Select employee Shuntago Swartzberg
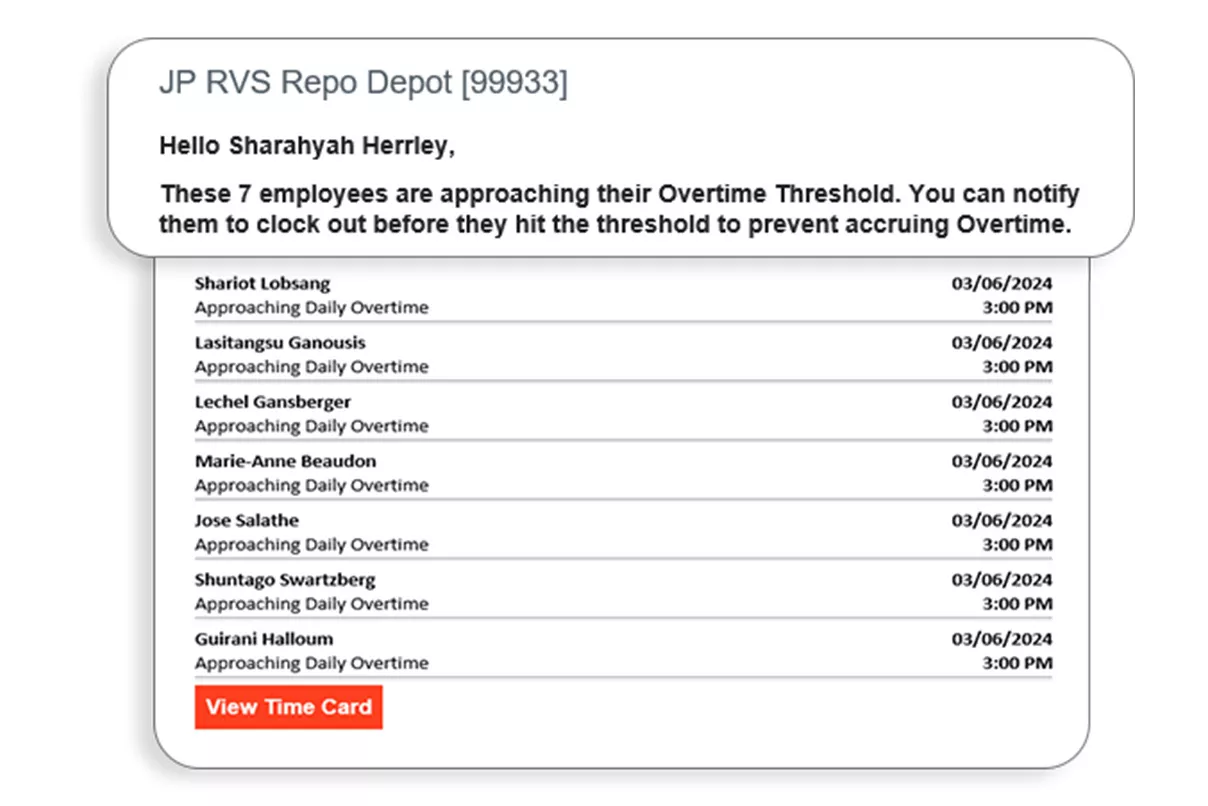 coord(285,580)
